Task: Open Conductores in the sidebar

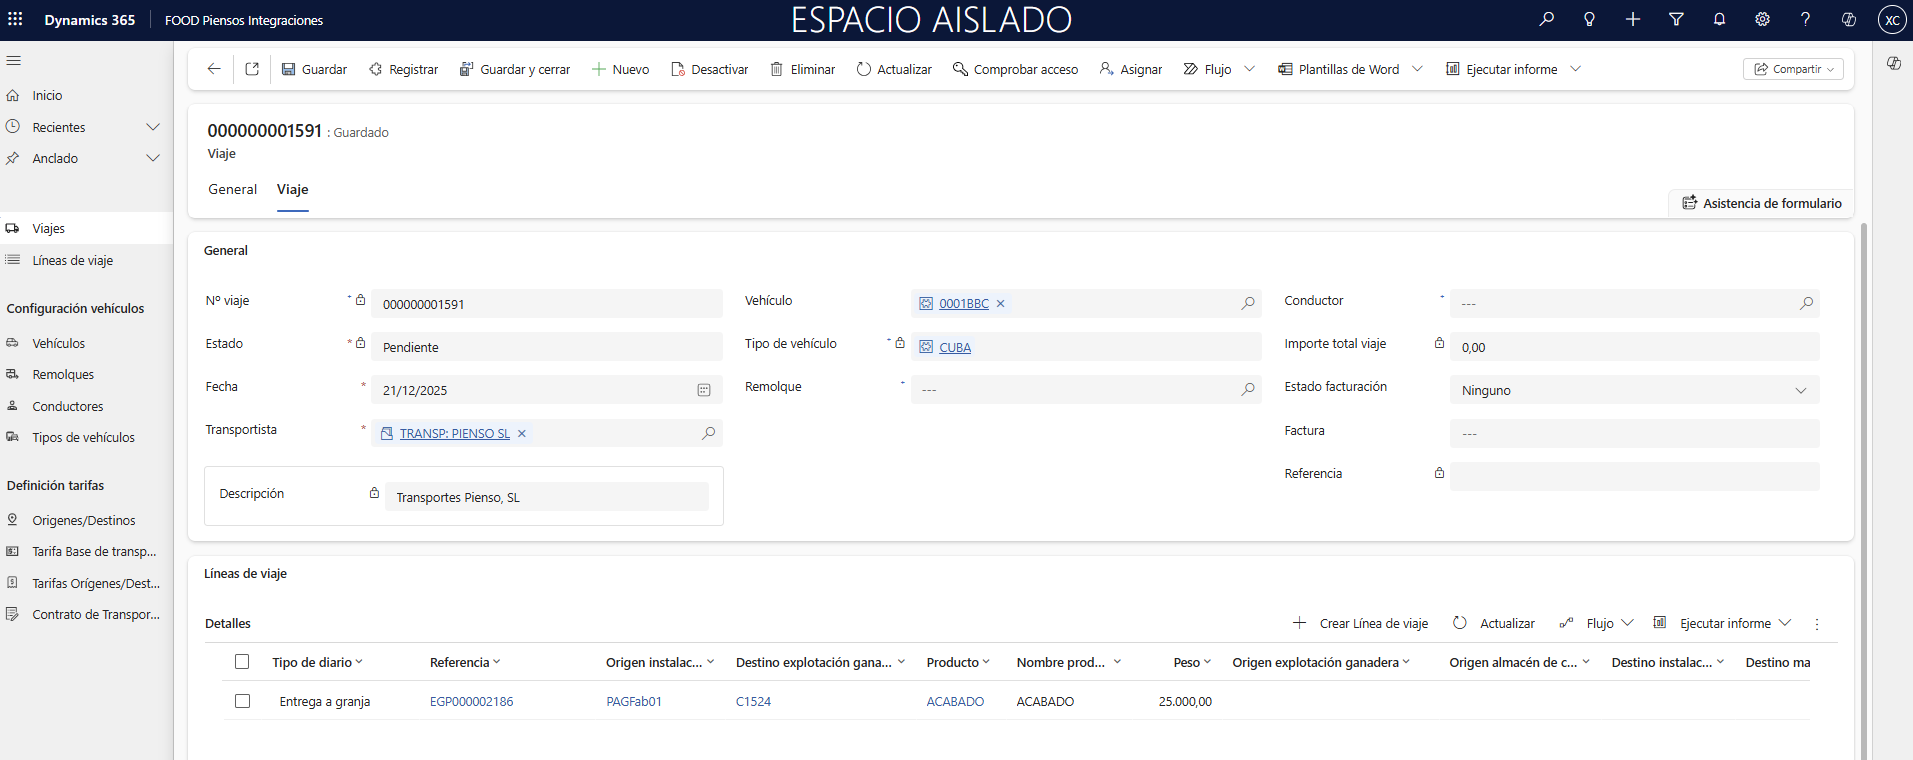Action: tap(67, 406)
